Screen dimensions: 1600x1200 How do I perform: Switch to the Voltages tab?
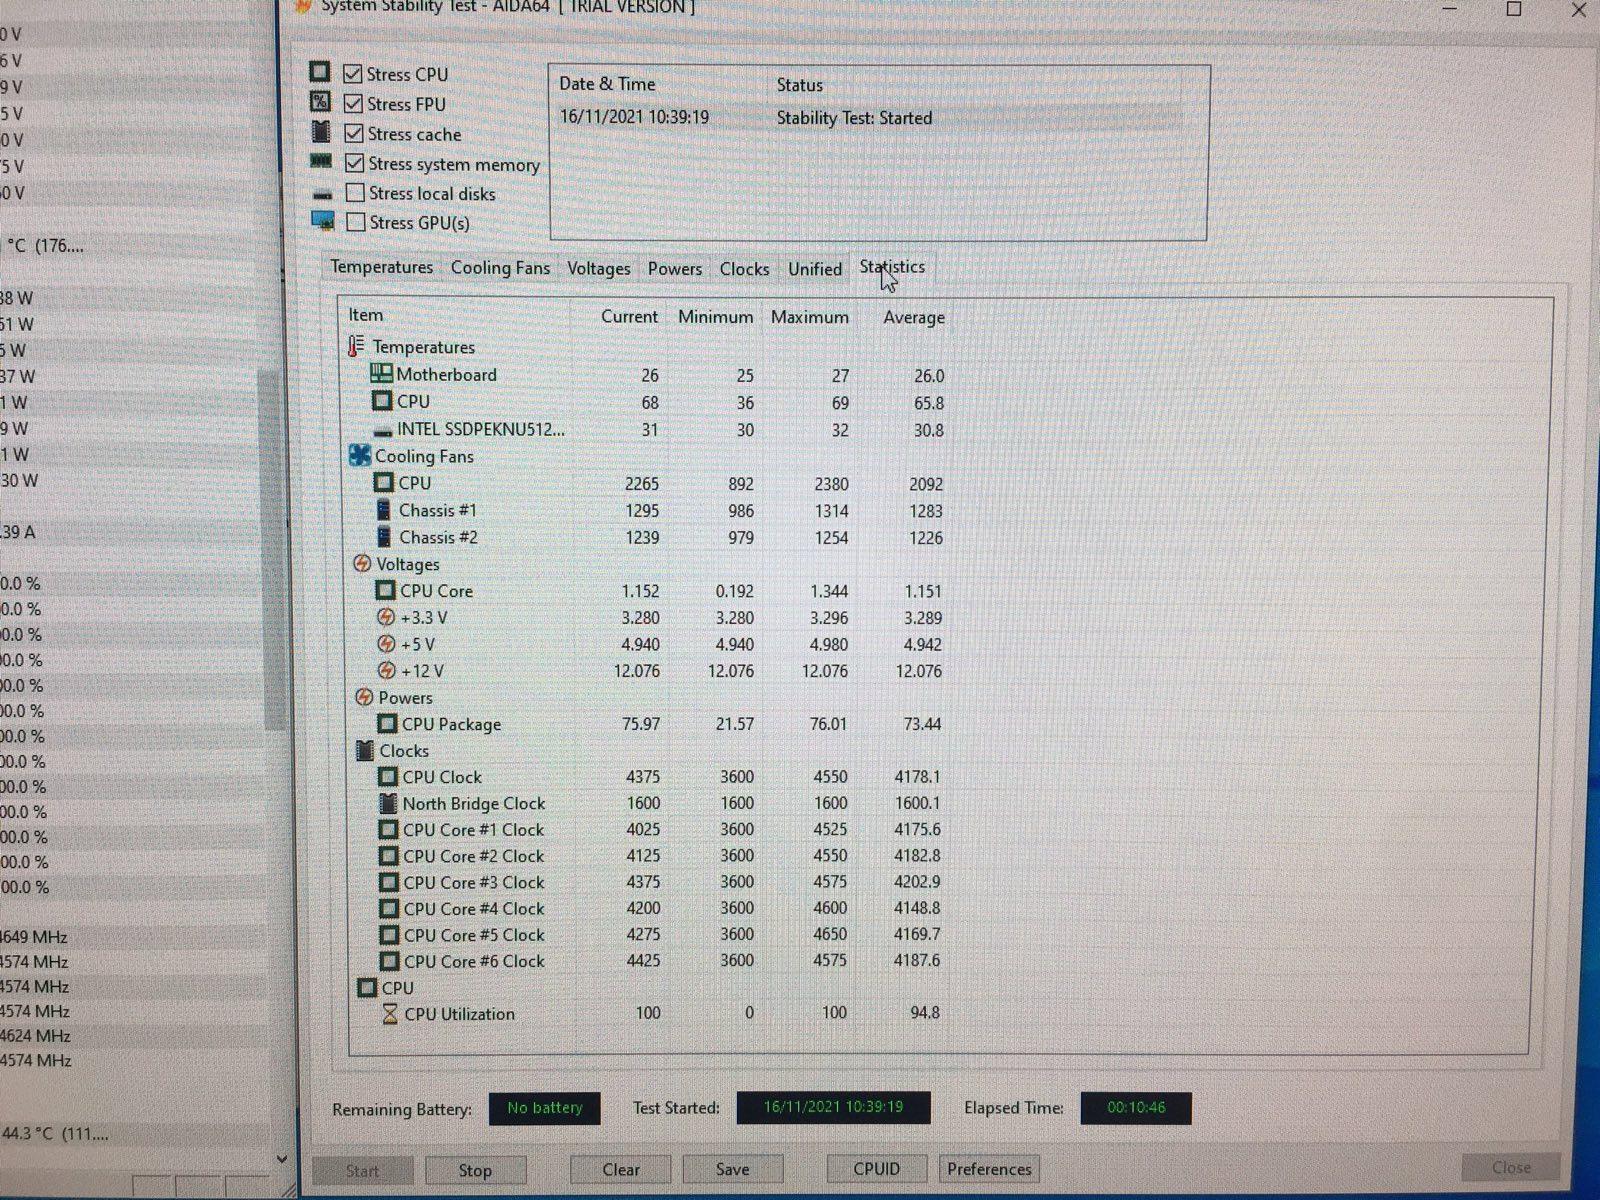click(x=598, y=269)
